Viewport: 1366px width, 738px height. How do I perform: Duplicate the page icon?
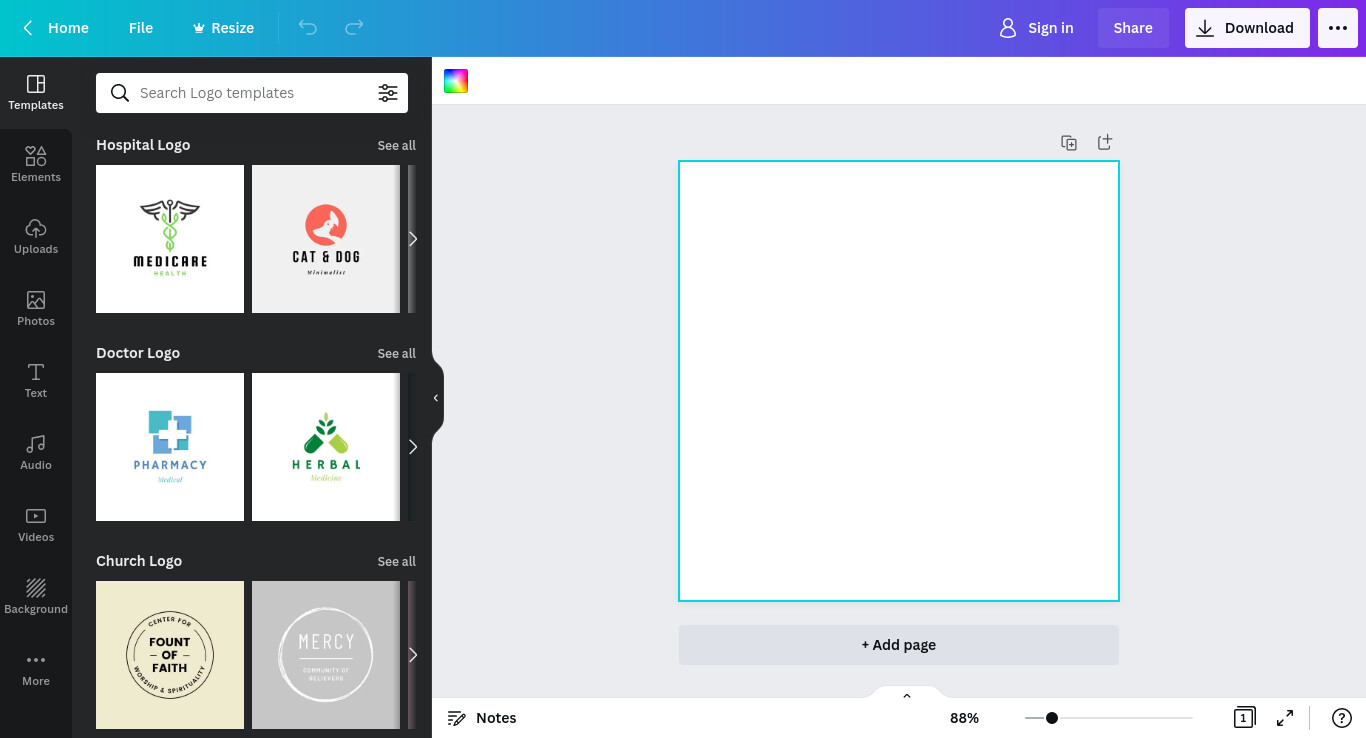coord(1069,143)
